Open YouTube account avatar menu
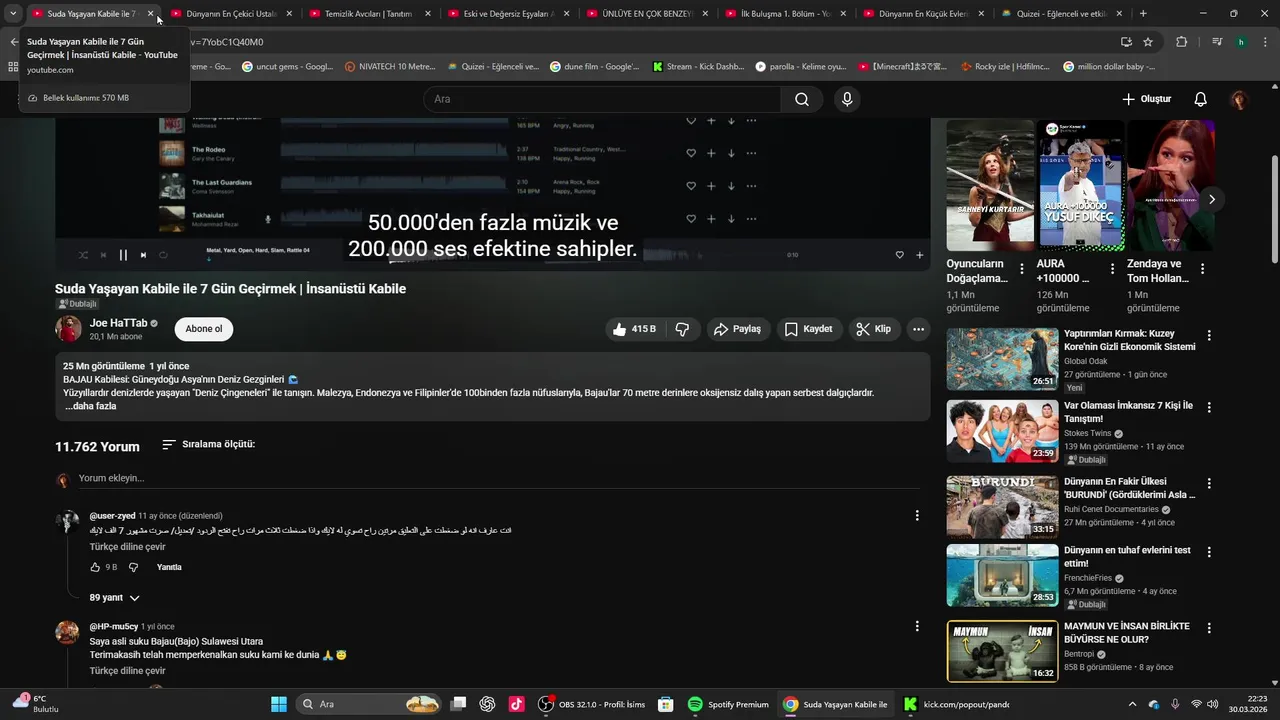Viewport: 1280px width, 720px height. 1239,99
